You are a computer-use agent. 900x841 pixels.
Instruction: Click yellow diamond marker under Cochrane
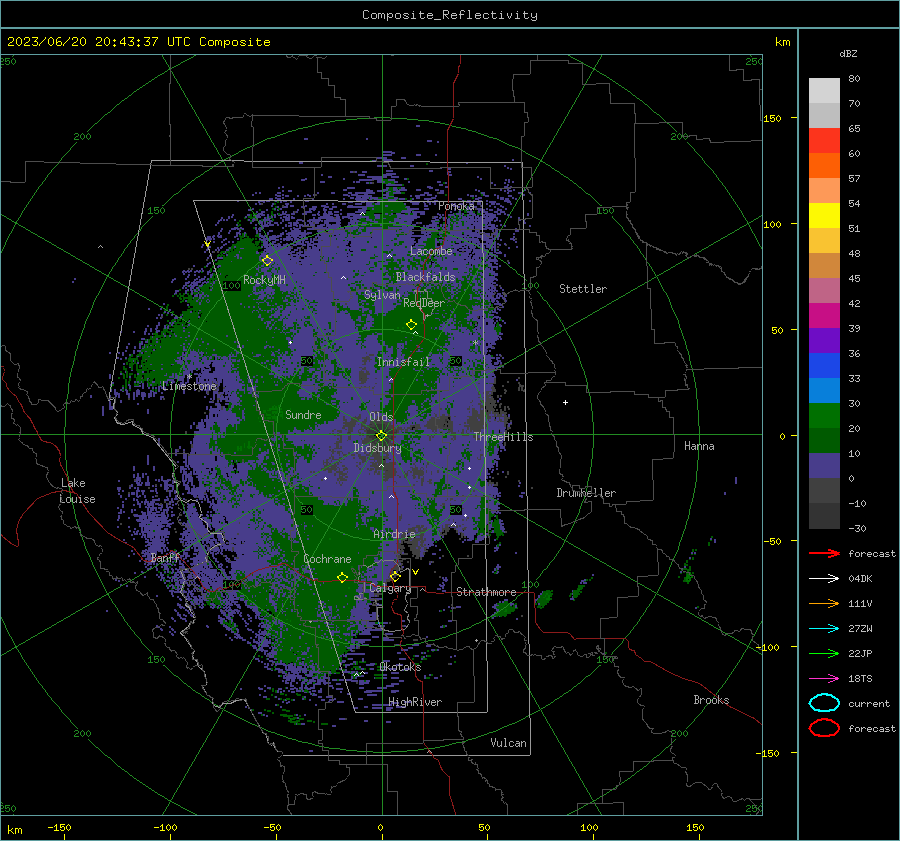pyautogui.click(x=342, y=578)
